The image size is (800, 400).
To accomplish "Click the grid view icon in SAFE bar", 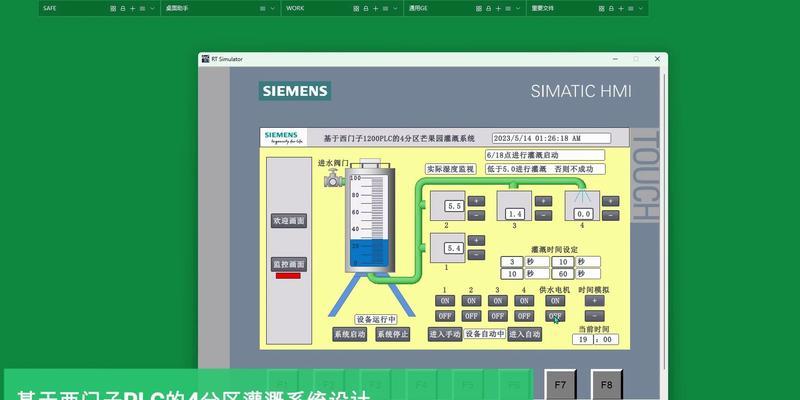I will tap(113, 9).
